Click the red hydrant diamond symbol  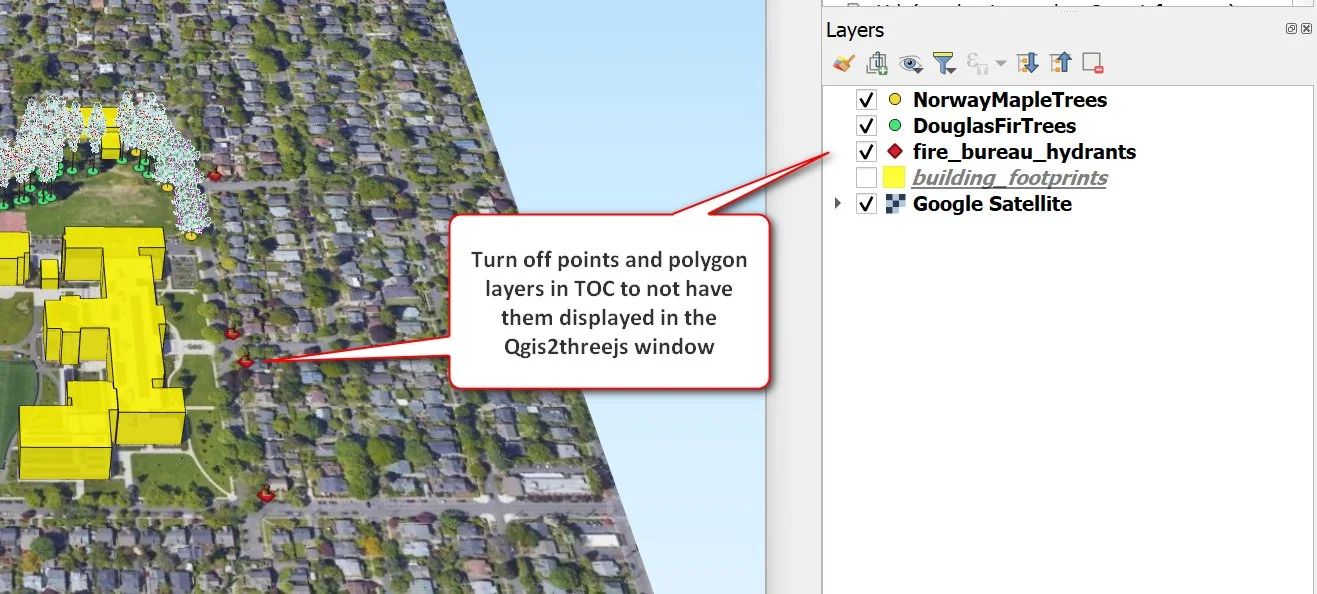coord(895,152)
